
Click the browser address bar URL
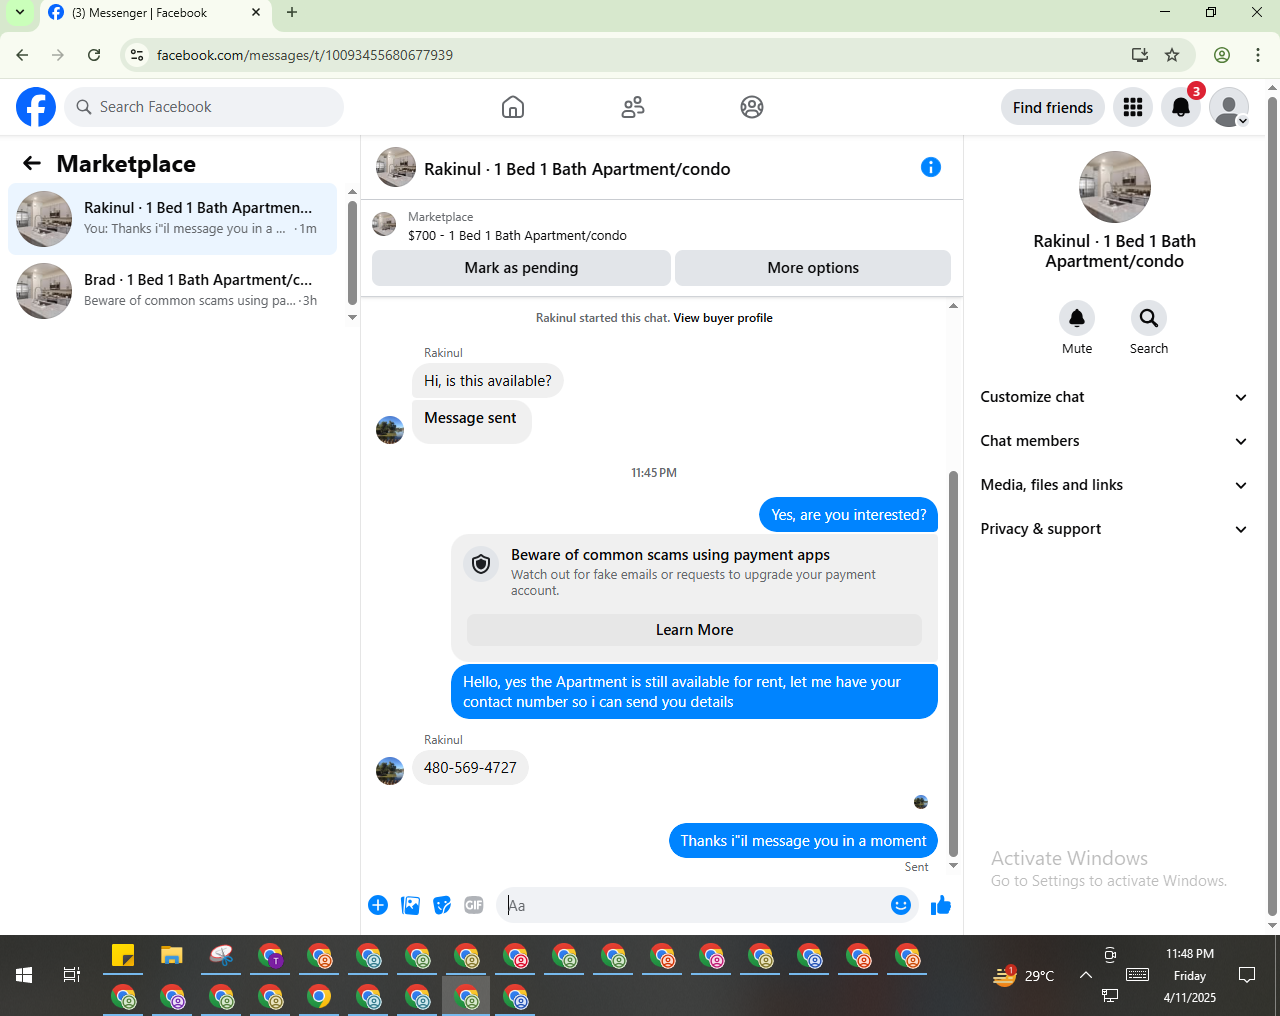305,55
